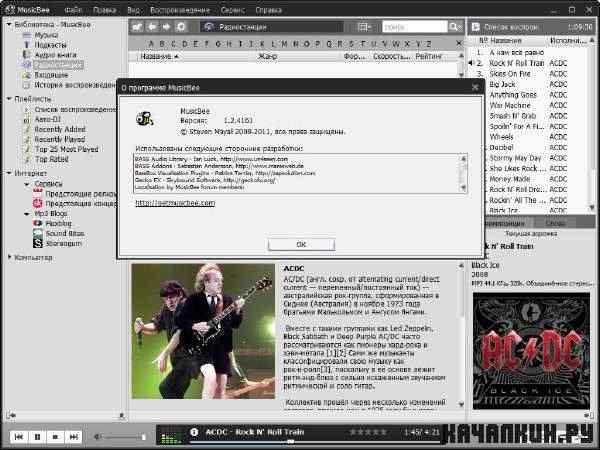Click the first icon on the navigation toolbar

[x=137, y=27]
